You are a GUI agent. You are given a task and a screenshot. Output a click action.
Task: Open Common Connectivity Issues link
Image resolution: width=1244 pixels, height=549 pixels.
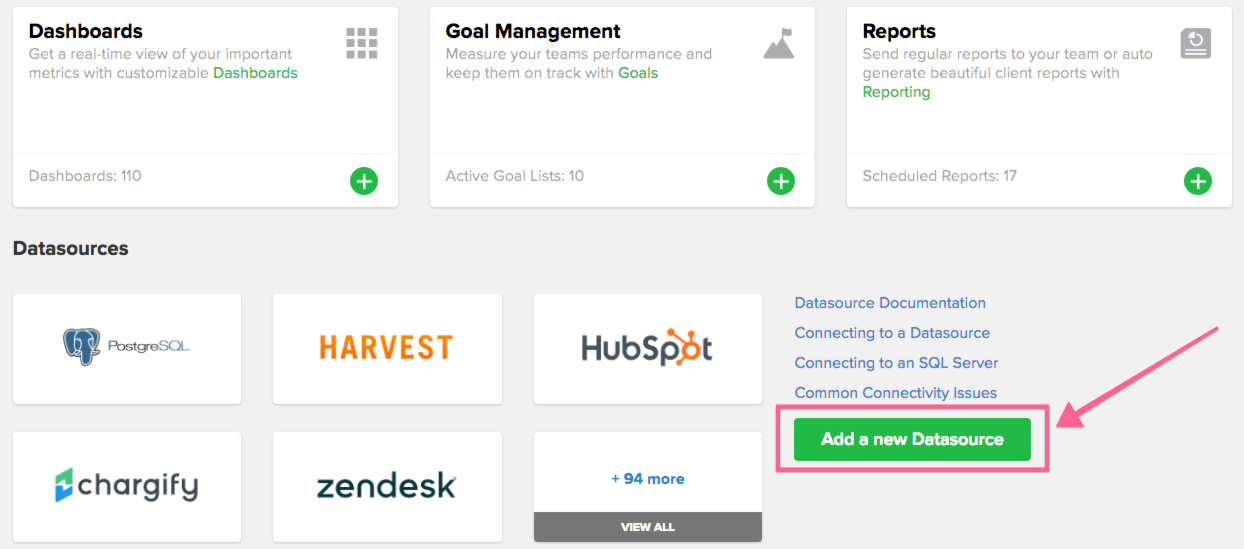click(896, 393)
